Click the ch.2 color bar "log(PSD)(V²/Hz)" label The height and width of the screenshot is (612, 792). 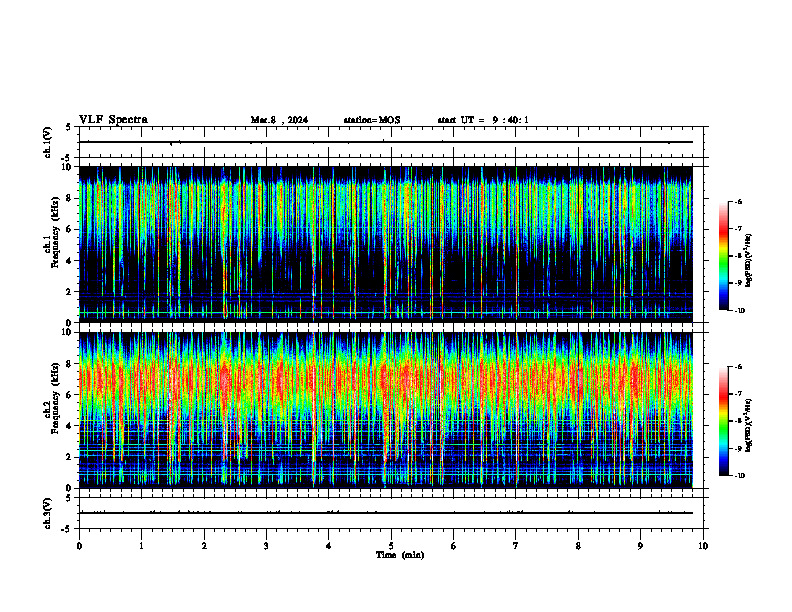click(749, 425)
